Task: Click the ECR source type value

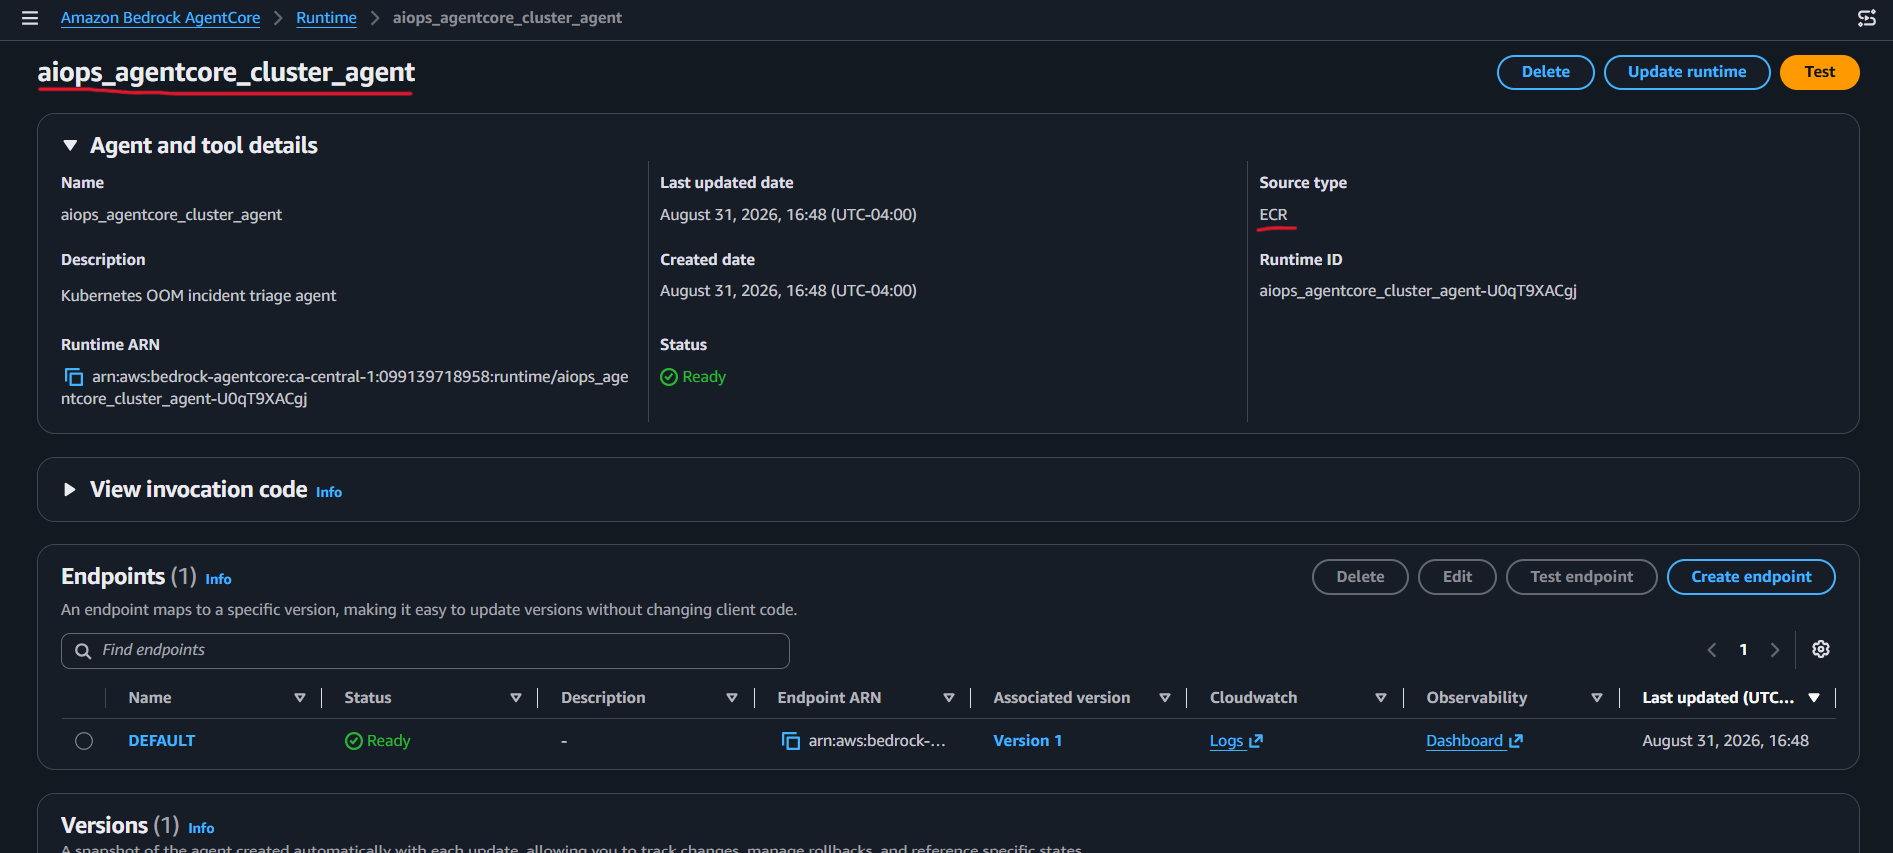Action: (x=1273, y=215)
